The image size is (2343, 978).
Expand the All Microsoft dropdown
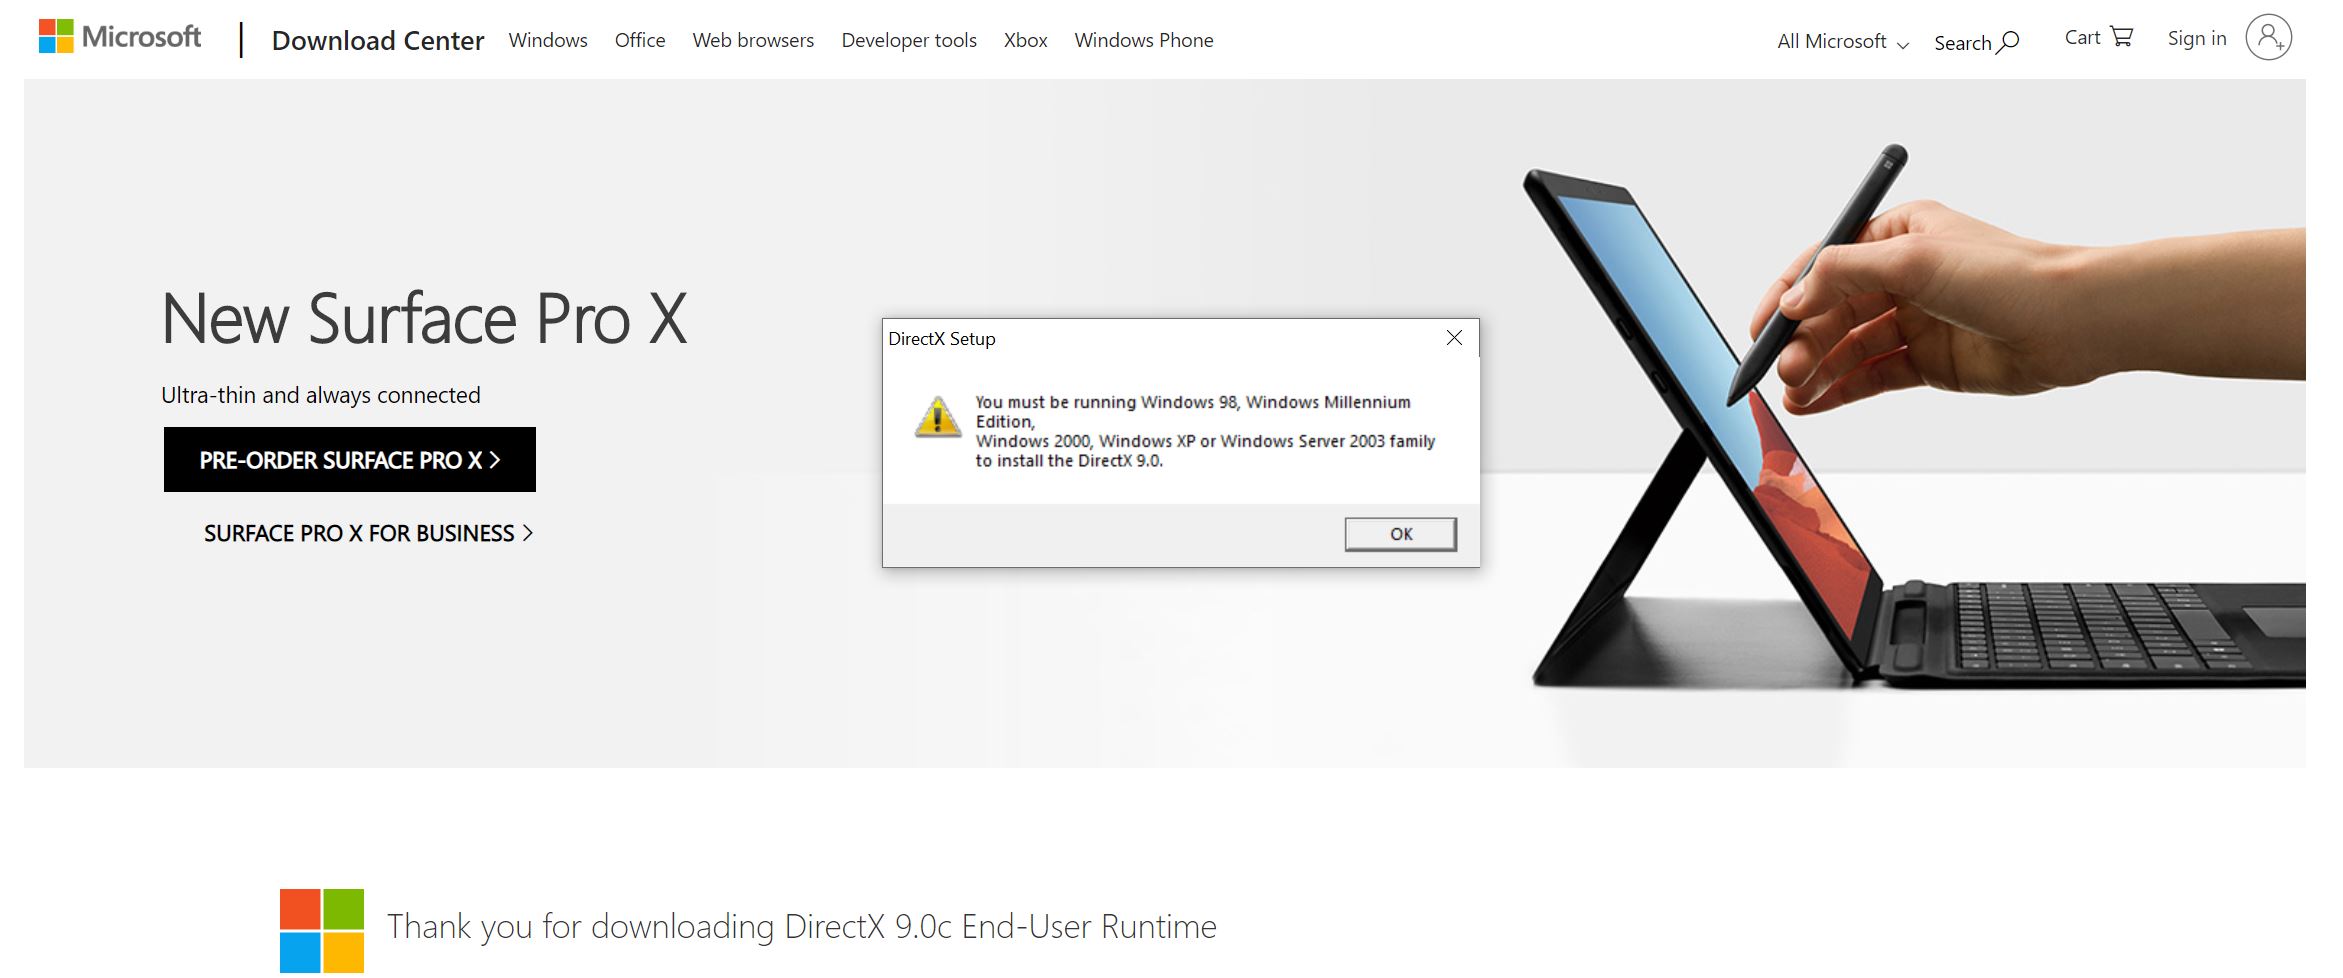pos(1842,42)
